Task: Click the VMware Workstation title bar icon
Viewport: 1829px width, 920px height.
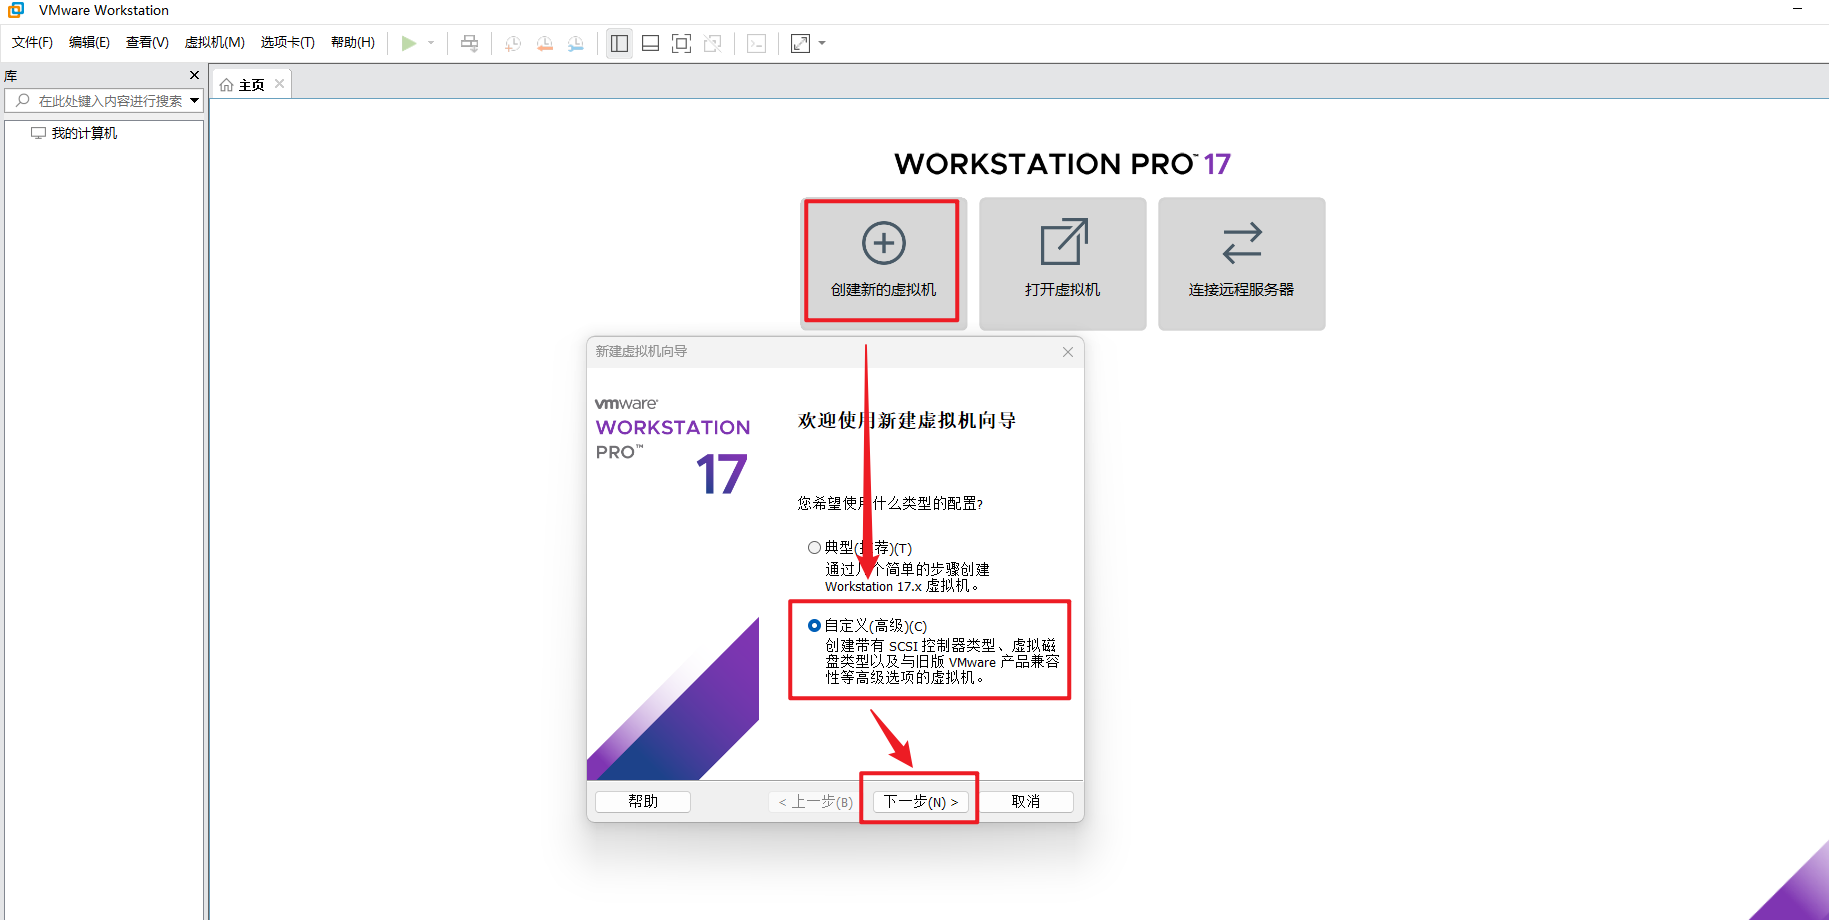Action: pos(16,10)
